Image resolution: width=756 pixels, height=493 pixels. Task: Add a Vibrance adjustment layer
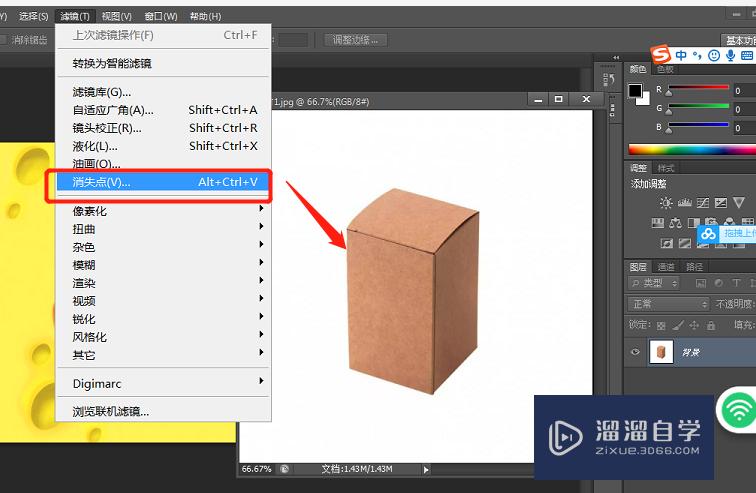(x=739, y=202)
